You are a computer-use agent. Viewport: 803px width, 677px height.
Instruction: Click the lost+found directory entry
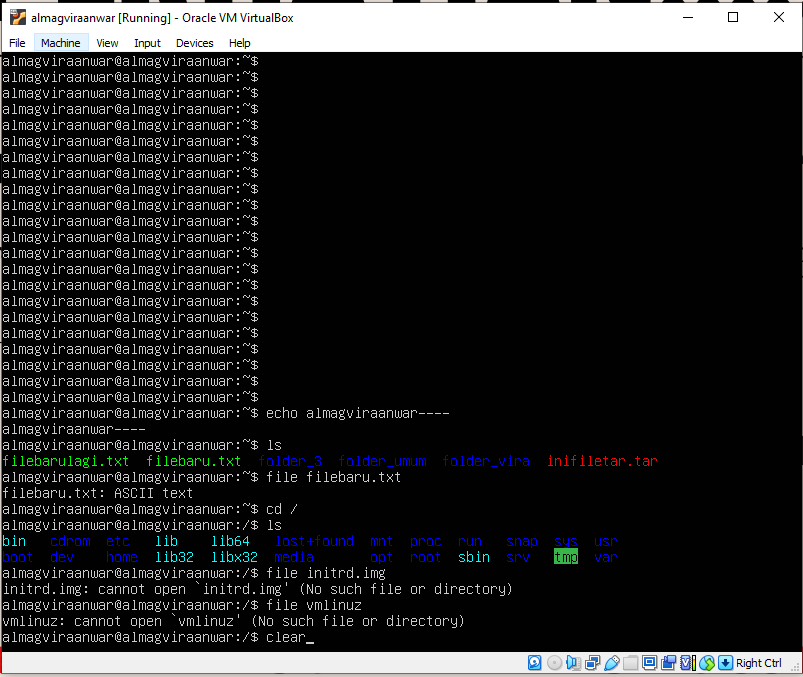tap(314, 541)
